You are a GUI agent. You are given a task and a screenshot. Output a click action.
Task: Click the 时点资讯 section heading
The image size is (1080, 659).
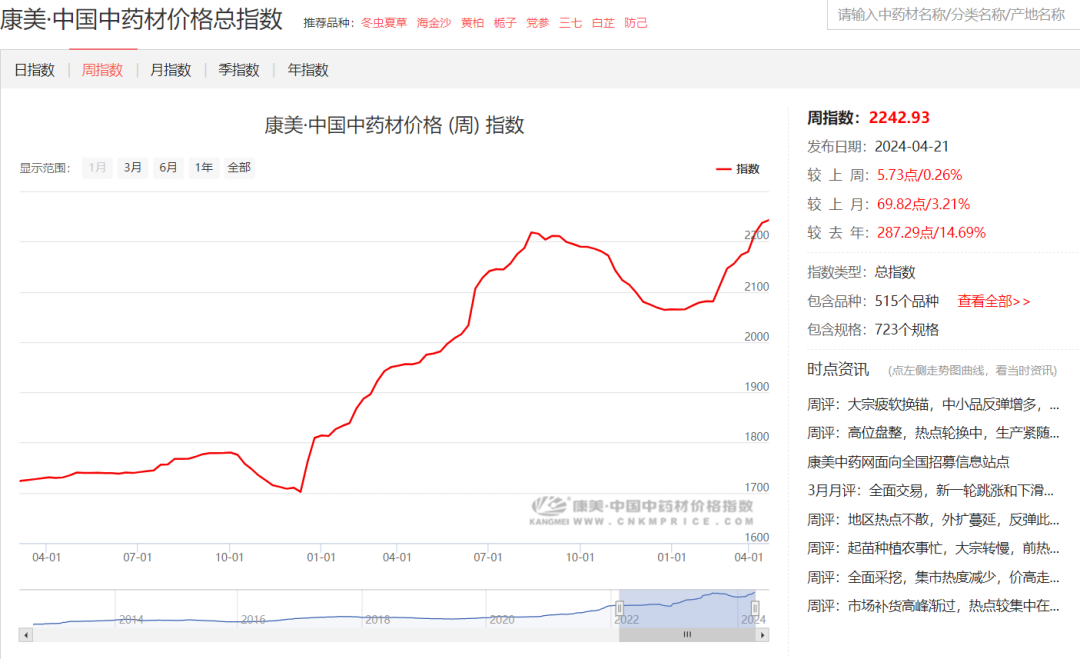tap(838, 370)
